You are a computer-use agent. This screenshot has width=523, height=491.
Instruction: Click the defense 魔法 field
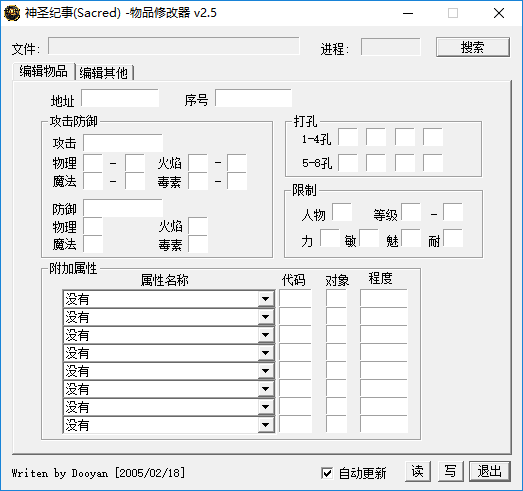click(93, 244)
